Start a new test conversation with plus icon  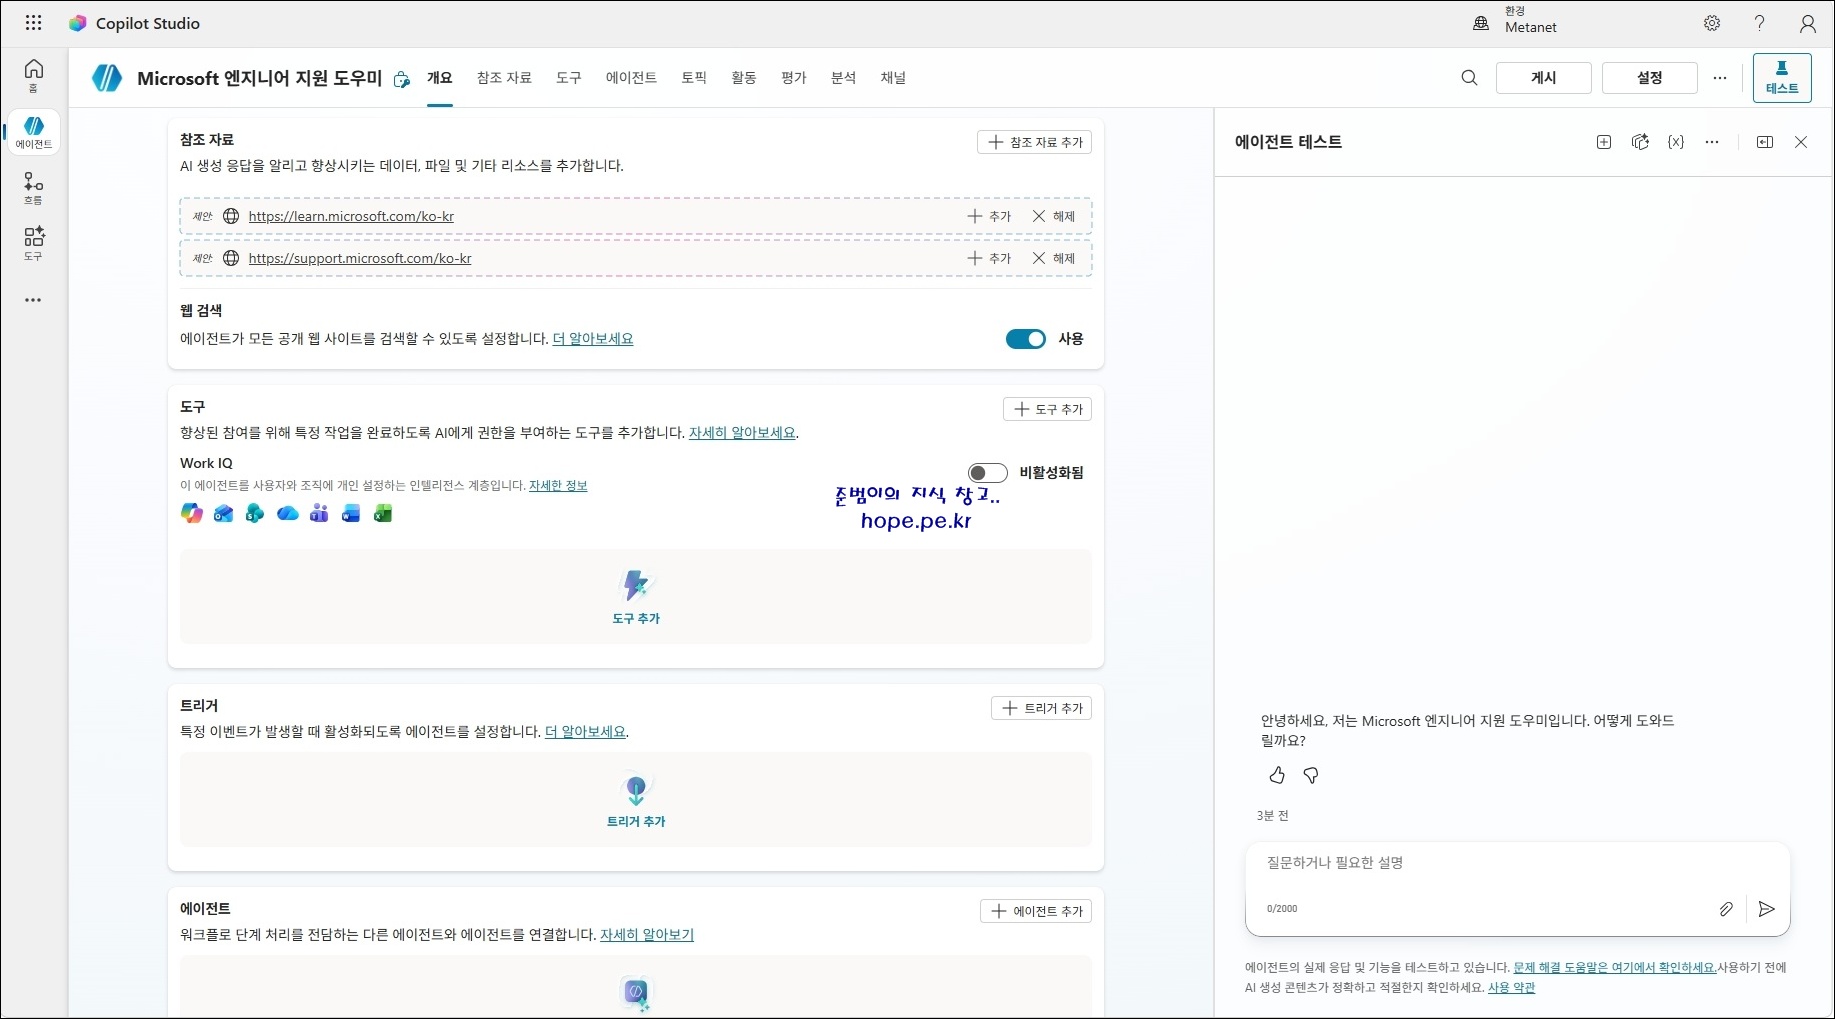1604,142
